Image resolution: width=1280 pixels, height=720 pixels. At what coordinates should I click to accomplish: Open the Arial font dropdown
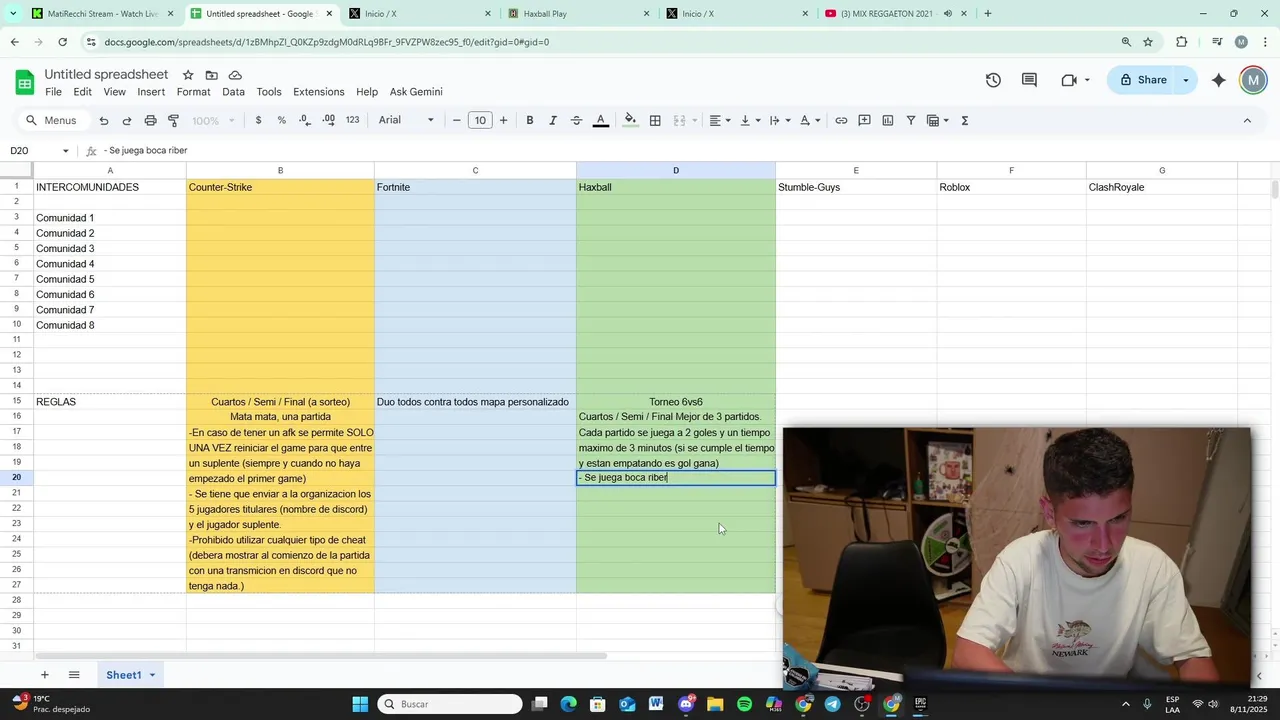406,120
